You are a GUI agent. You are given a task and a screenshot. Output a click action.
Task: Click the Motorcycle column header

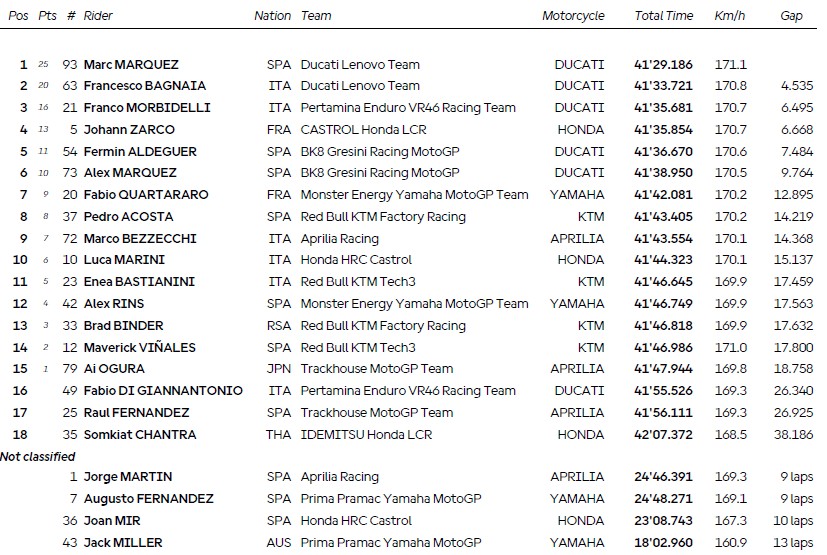(573, 16)
